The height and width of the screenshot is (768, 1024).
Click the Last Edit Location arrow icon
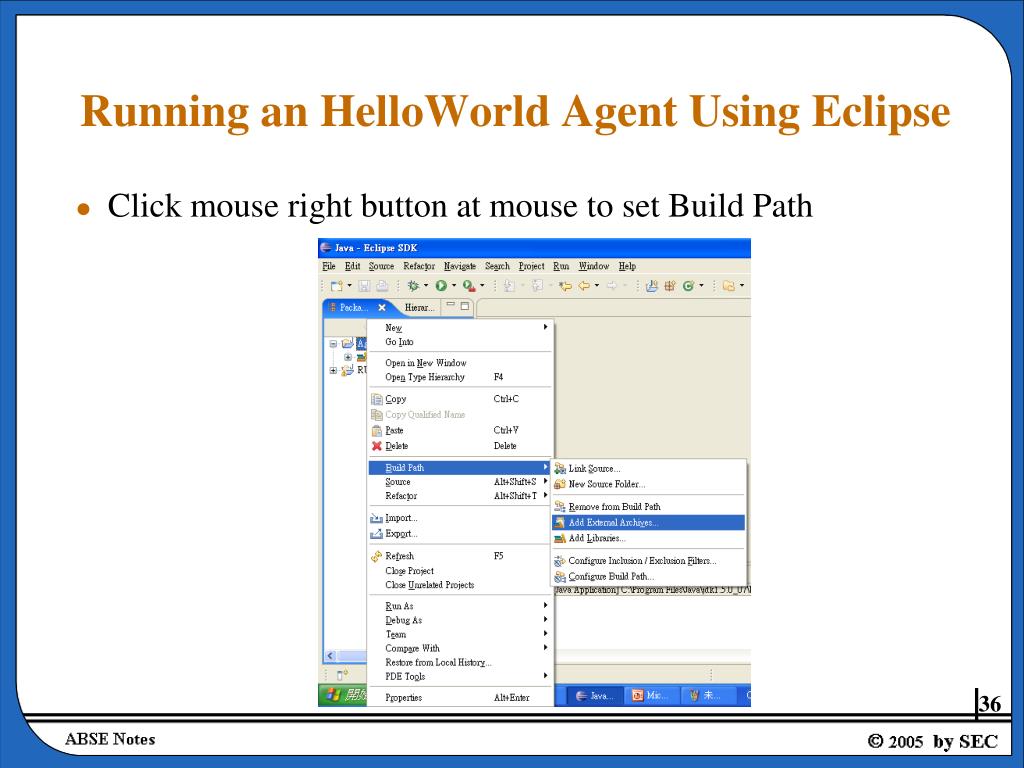click(x=566, y=285)
